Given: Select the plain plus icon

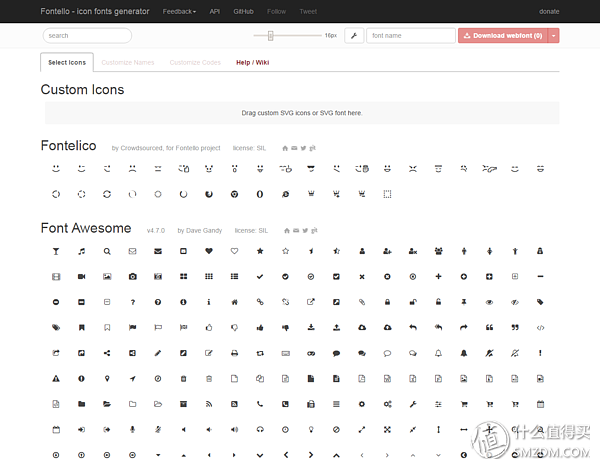Looking at the screenshot, I should tap(439, 277).
